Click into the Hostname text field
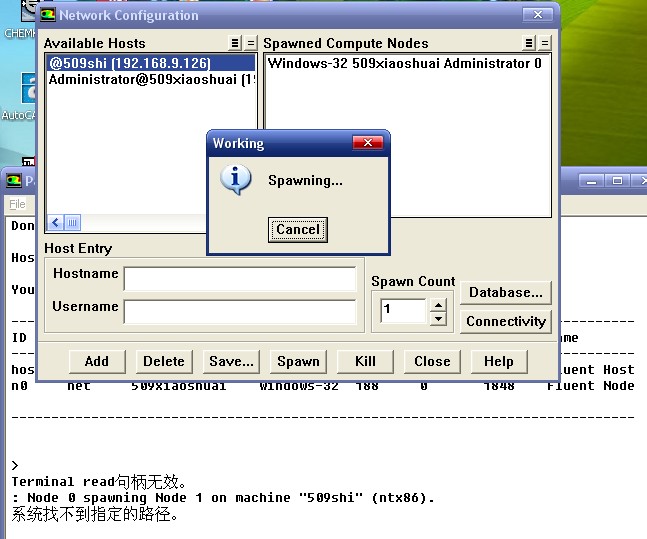 click(x=240, y=278)
